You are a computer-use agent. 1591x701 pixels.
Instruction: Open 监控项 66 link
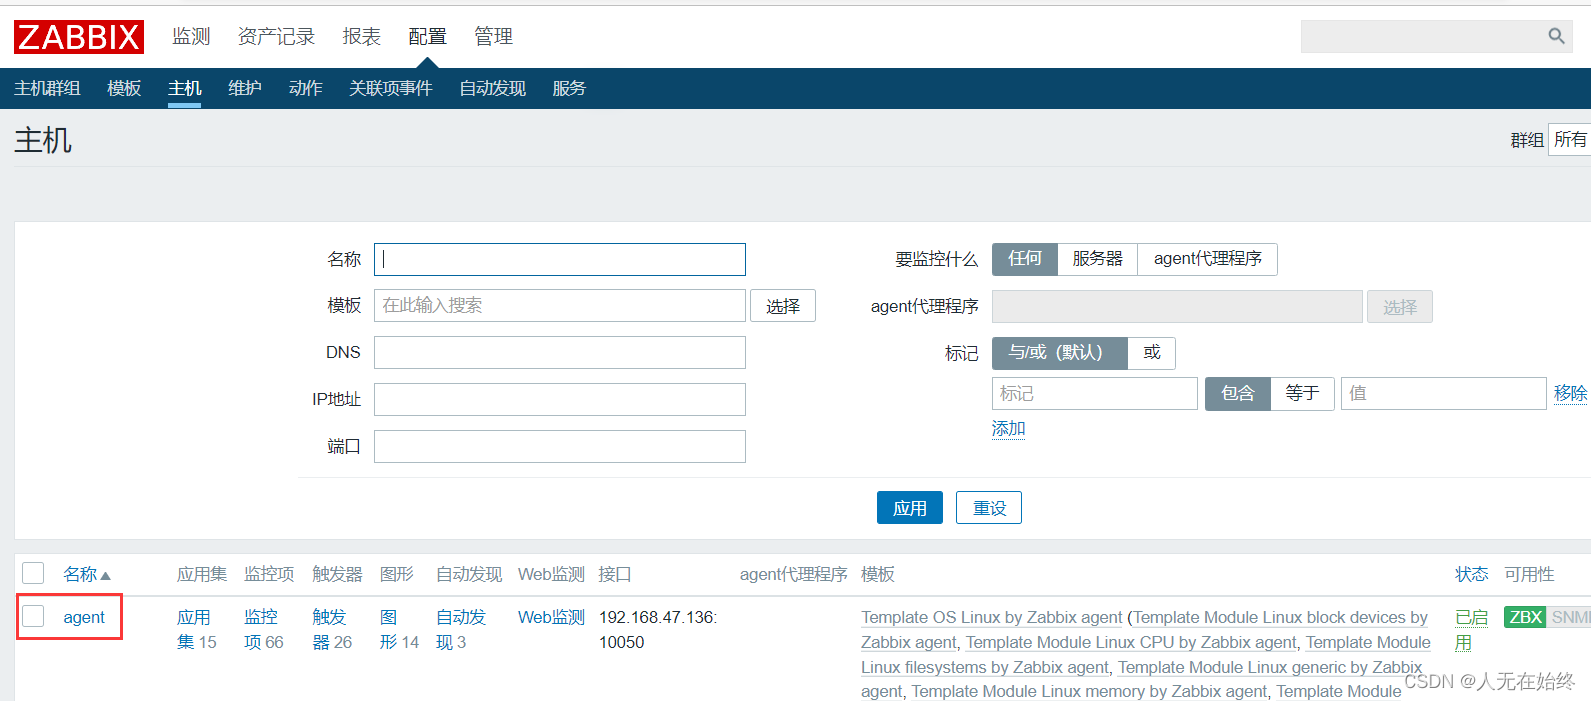[x=263, y=629]
